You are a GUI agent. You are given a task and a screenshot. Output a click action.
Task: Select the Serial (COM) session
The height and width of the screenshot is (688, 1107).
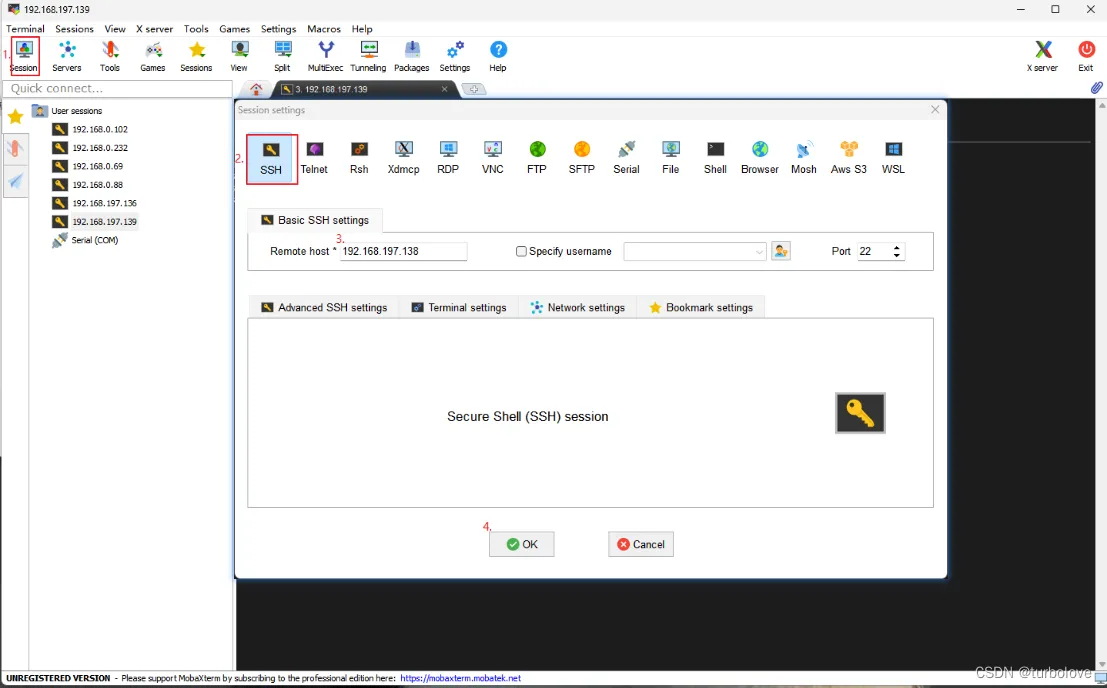tap(85, 240)
